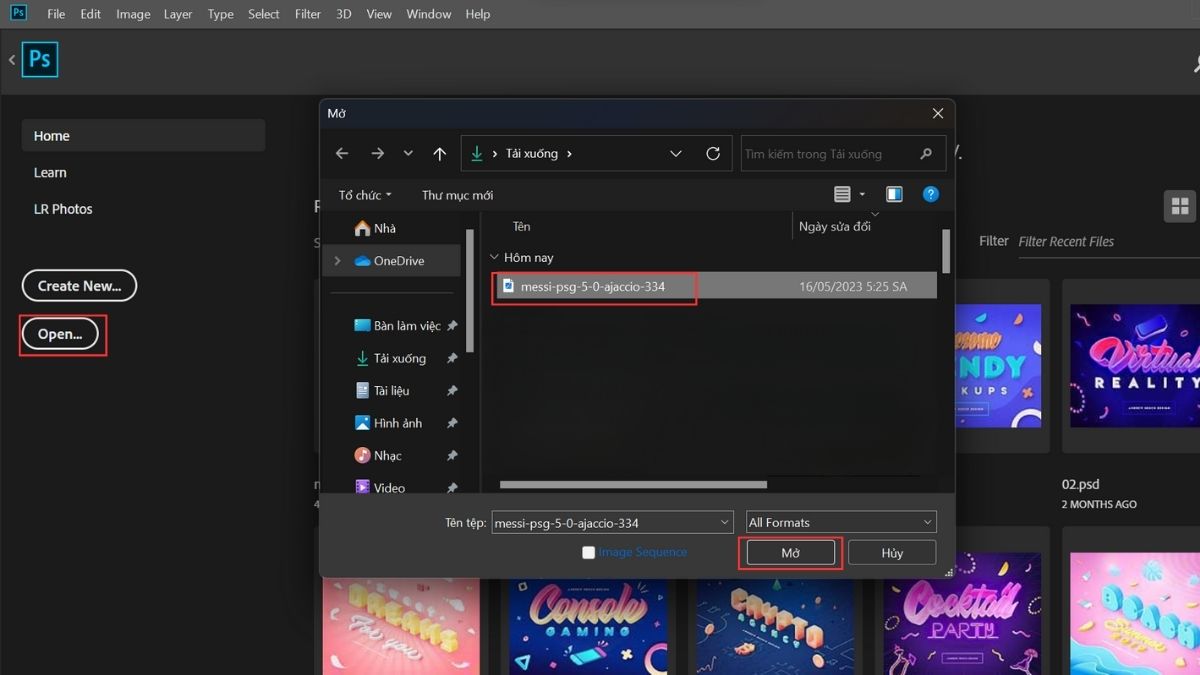Open the All Formats file type dropdown
This screenshot has width=1200, height=675.
927,522
